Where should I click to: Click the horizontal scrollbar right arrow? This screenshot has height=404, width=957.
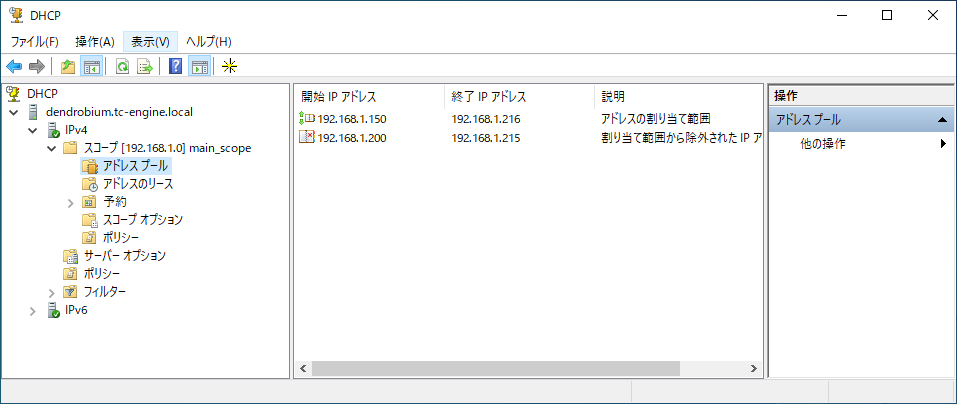(754, 369)
